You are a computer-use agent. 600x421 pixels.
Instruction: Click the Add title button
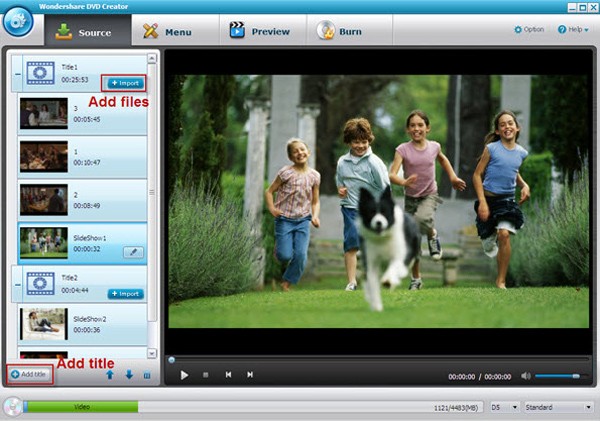pos(28,374)
